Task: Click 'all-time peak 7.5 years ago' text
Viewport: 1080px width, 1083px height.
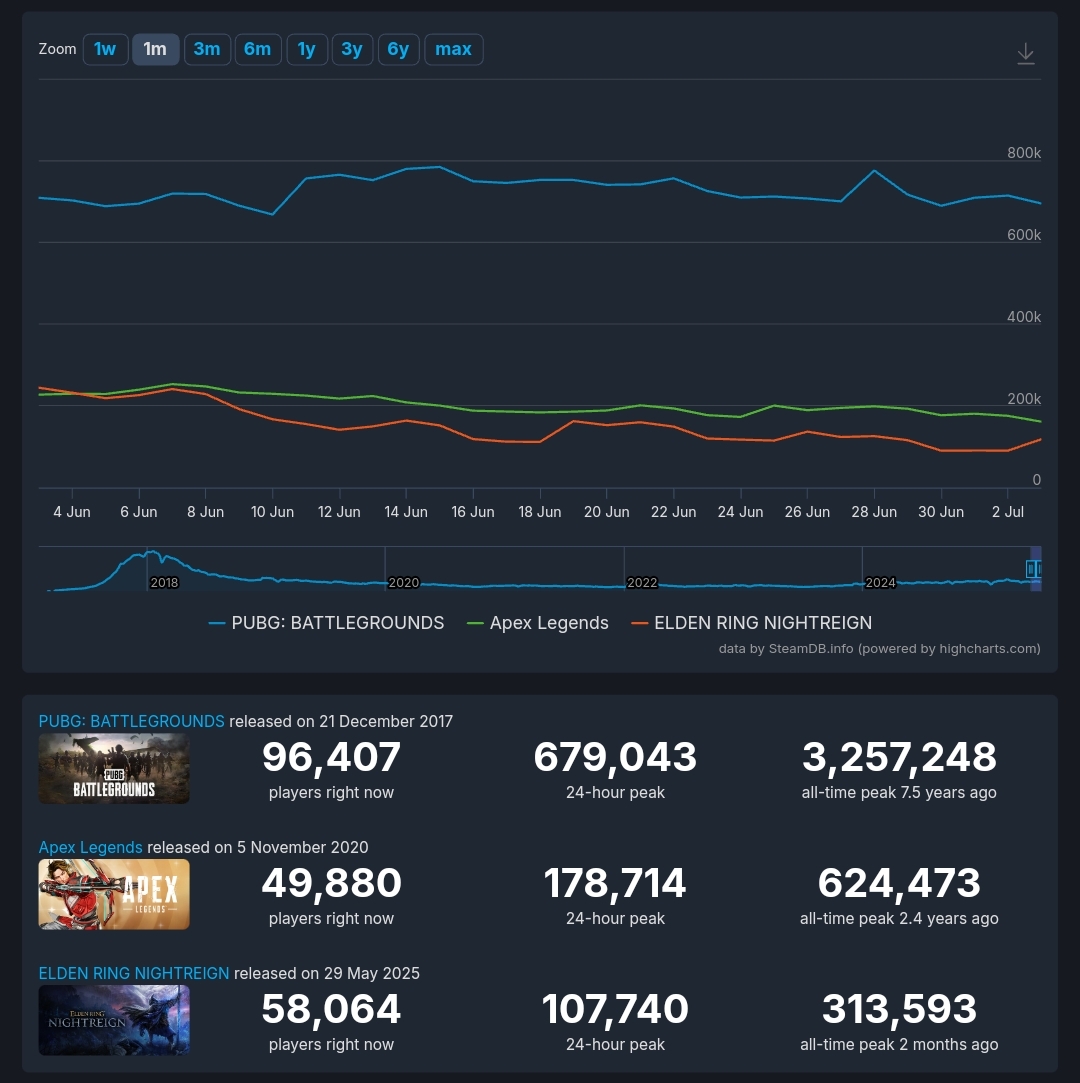Action: [x=899, y=792]
